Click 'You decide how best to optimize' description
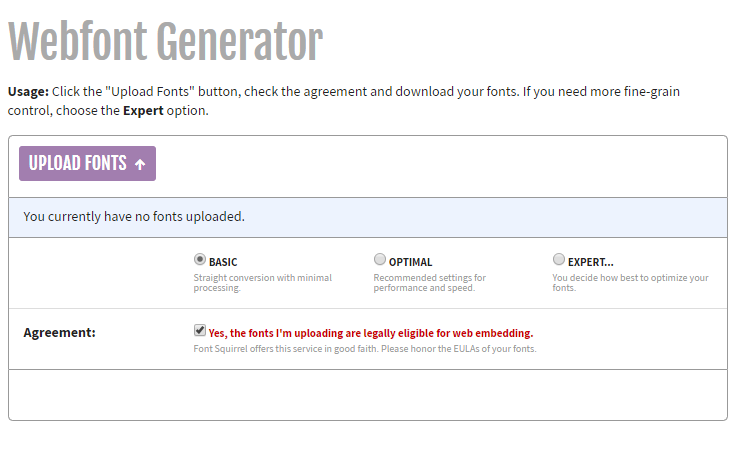This screenshot has height=473, width=745. click(630, 283)
